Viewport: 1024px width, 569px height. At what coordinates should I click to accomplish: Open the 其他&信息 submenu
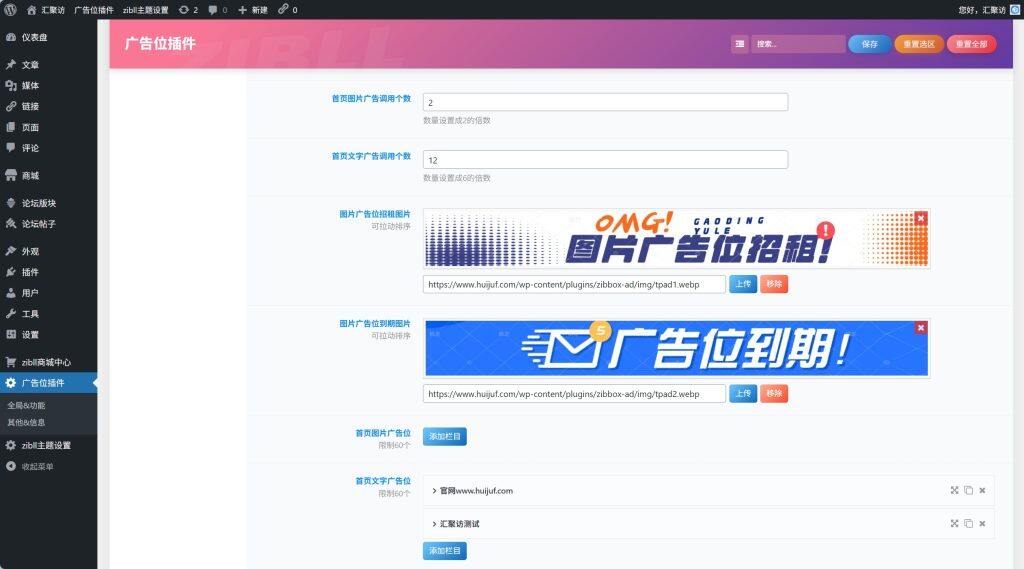pyautogui.click(x=26, y=423)
